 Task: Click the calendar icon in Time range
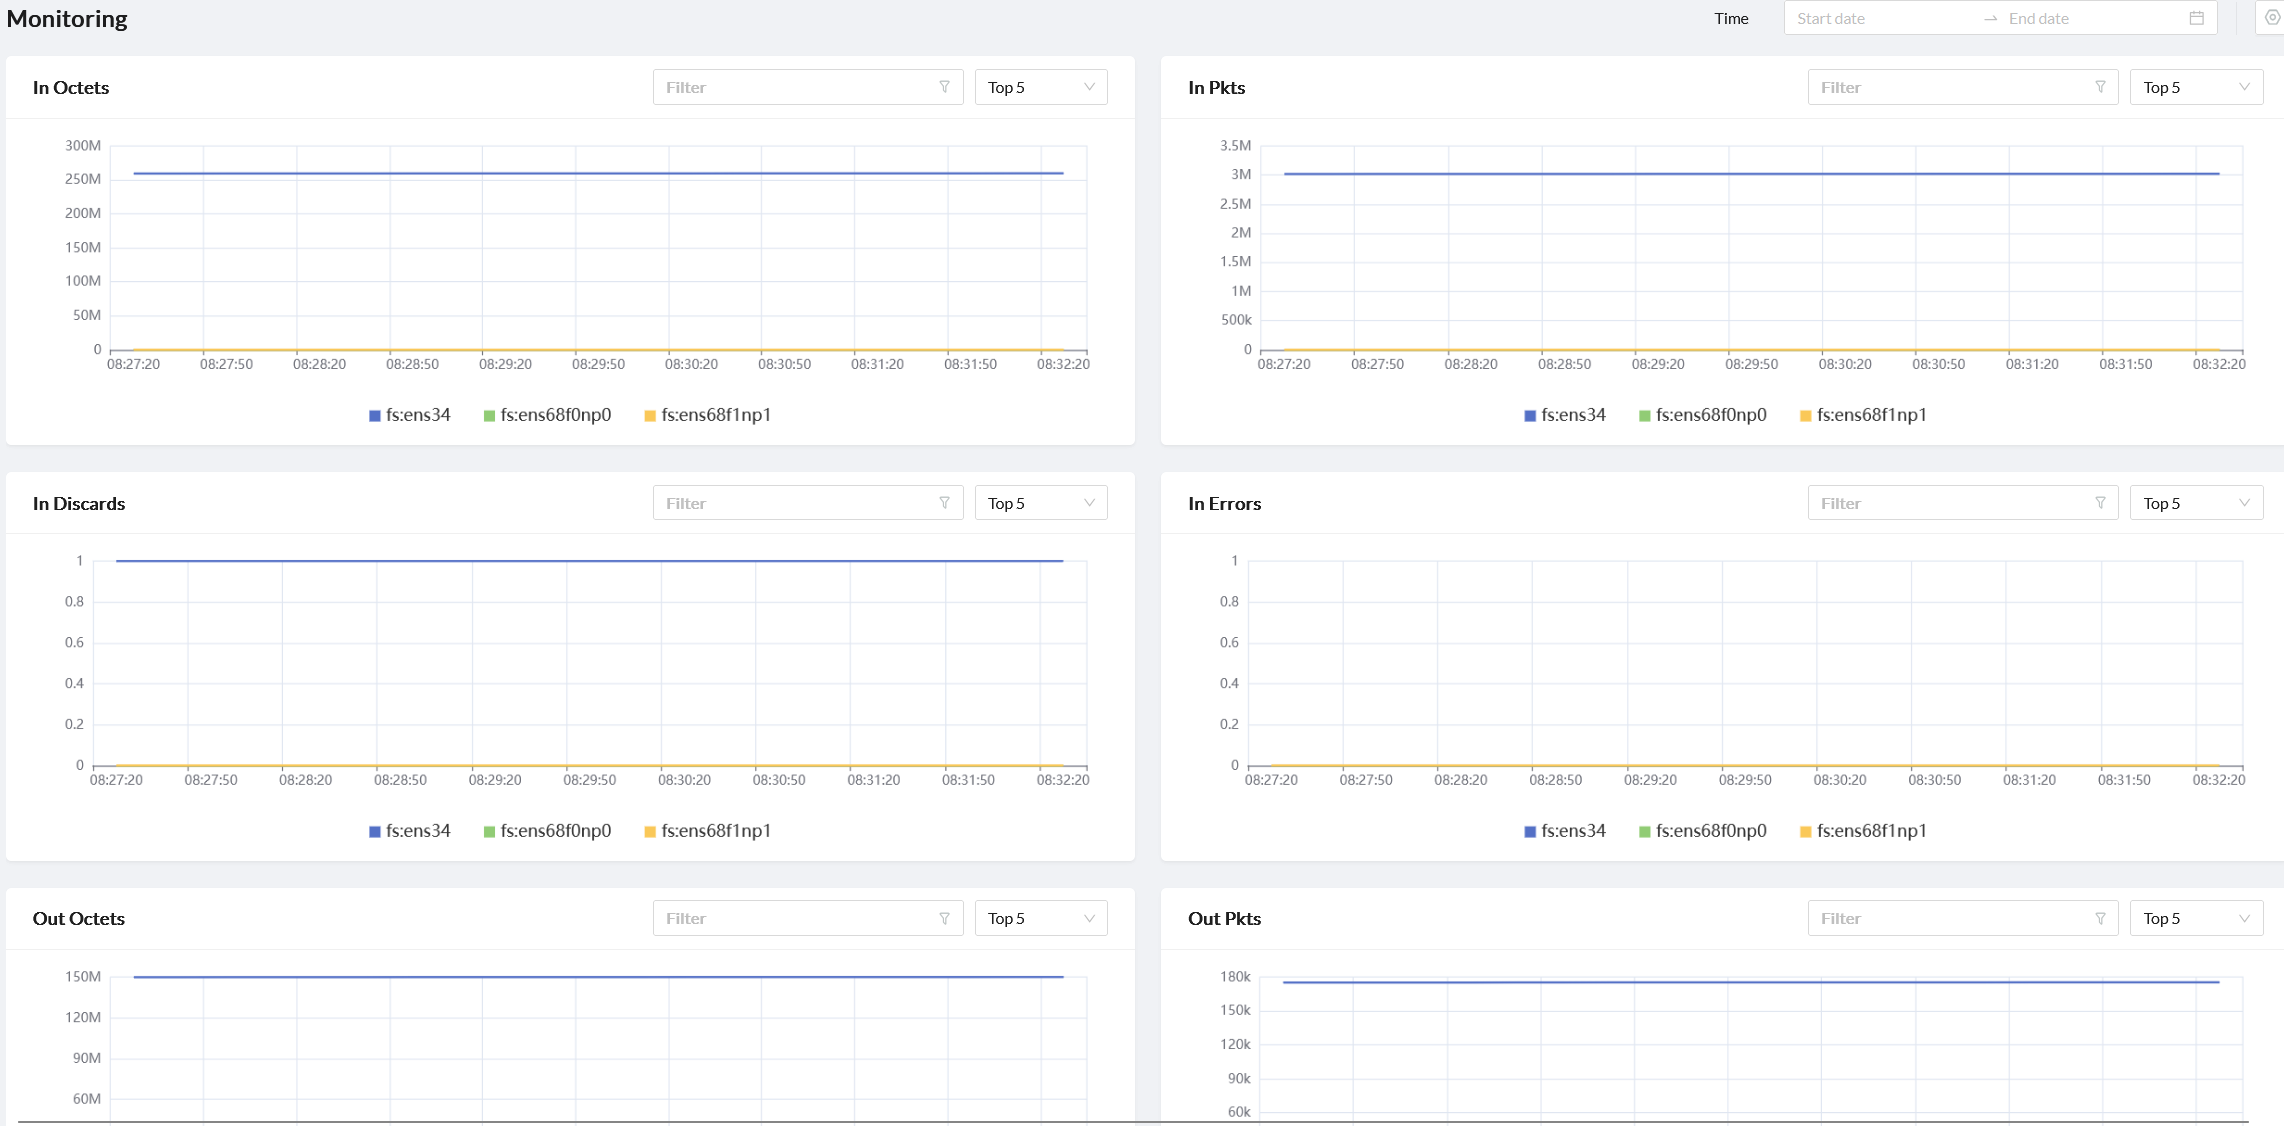2196,18
